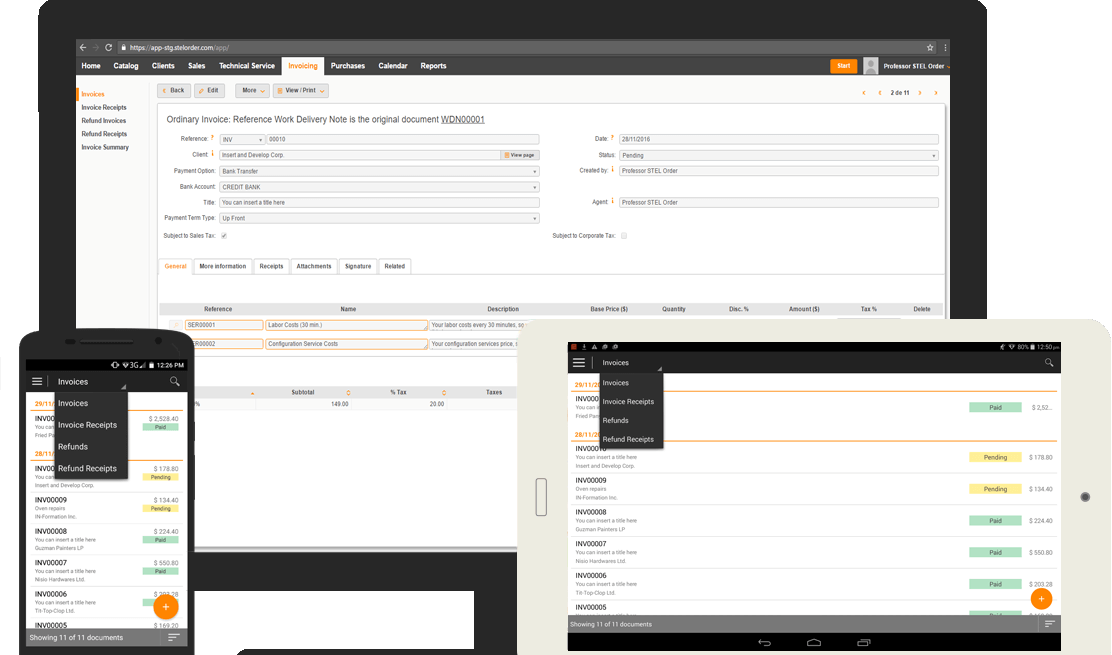The width and height of the screenshot is (1112, 655).
Task: Tap tablet Android recents button
Action: pyautogui.click(x=864, y=642)
